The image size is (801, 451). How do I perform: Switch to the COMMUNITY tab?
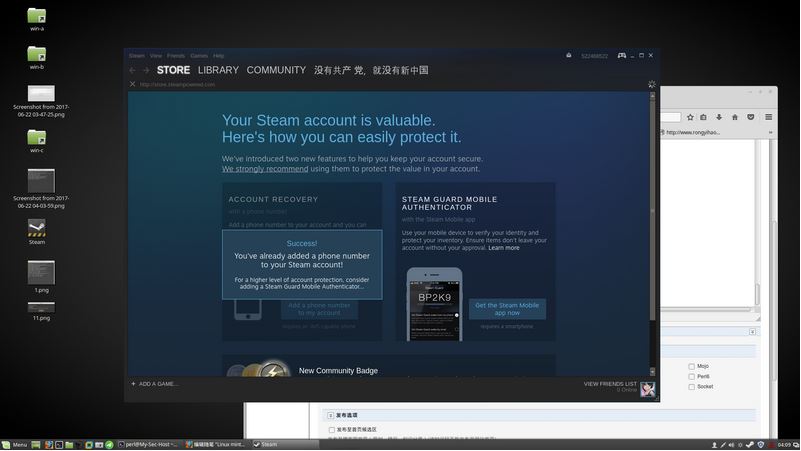[x=276, y=70]
